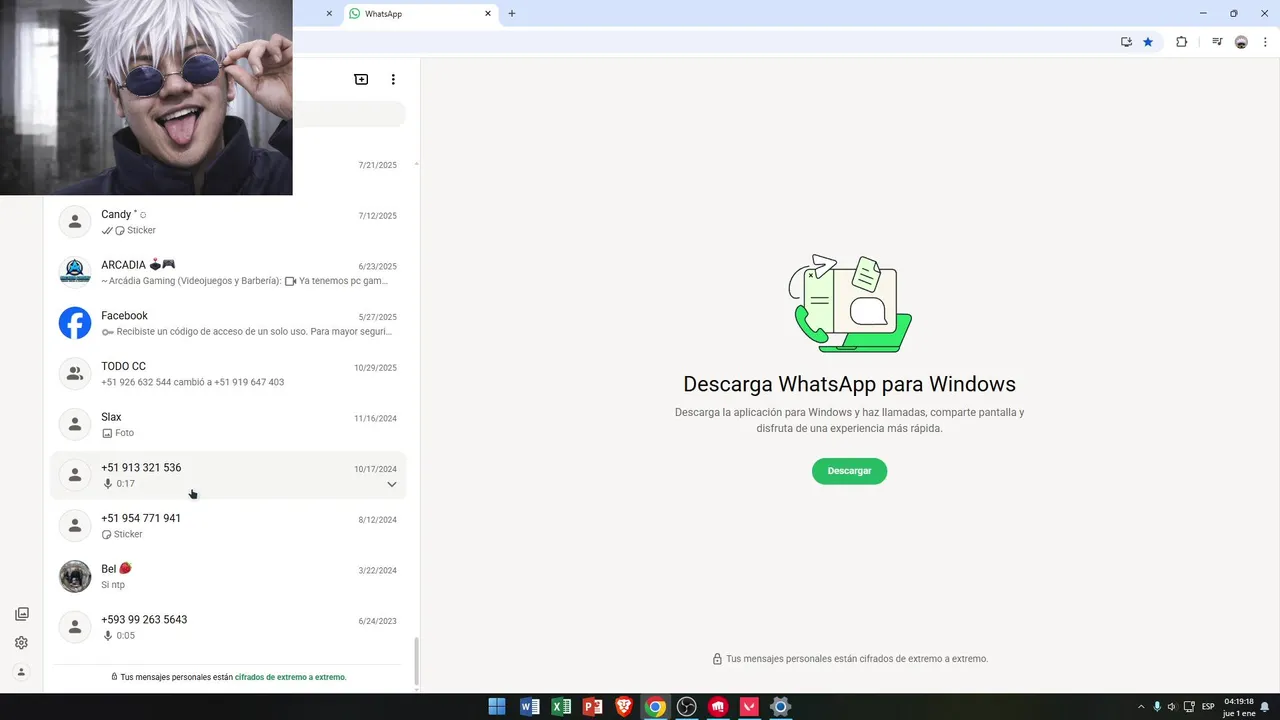Screen dimensions: 1280x720
Task: Open the notifications bell
Action: (1265, 707)
